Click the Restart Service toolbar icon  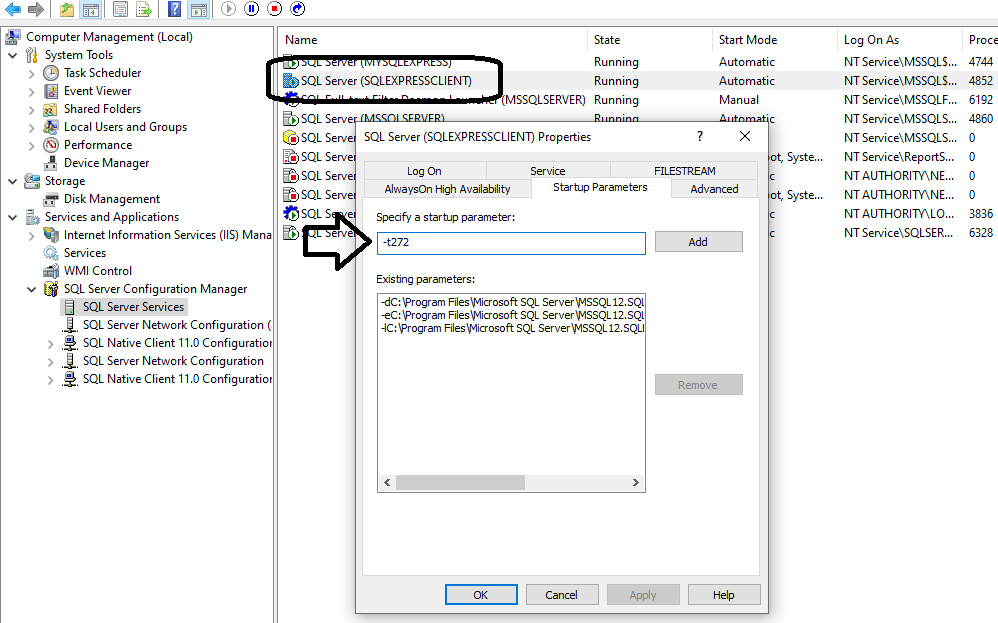297,9
